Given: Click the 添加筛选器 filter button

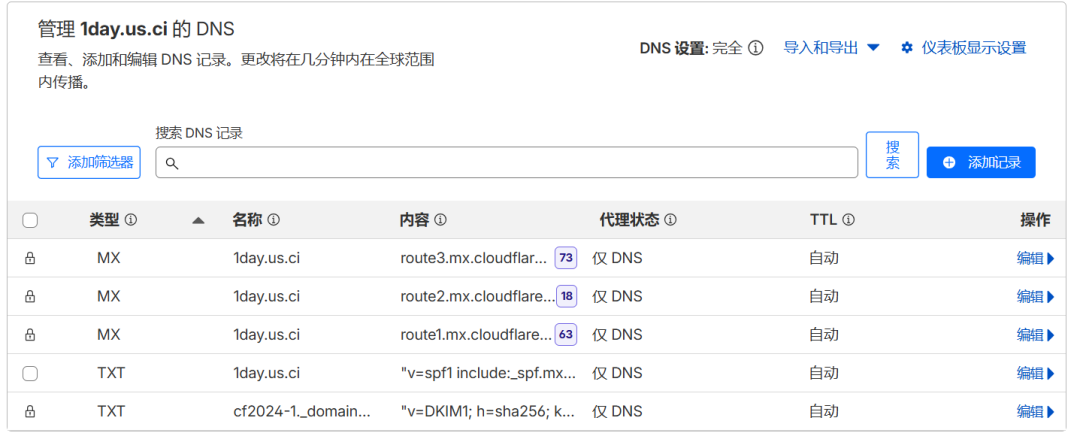Looking at the screenshot, I should click(x=89, y=163).
